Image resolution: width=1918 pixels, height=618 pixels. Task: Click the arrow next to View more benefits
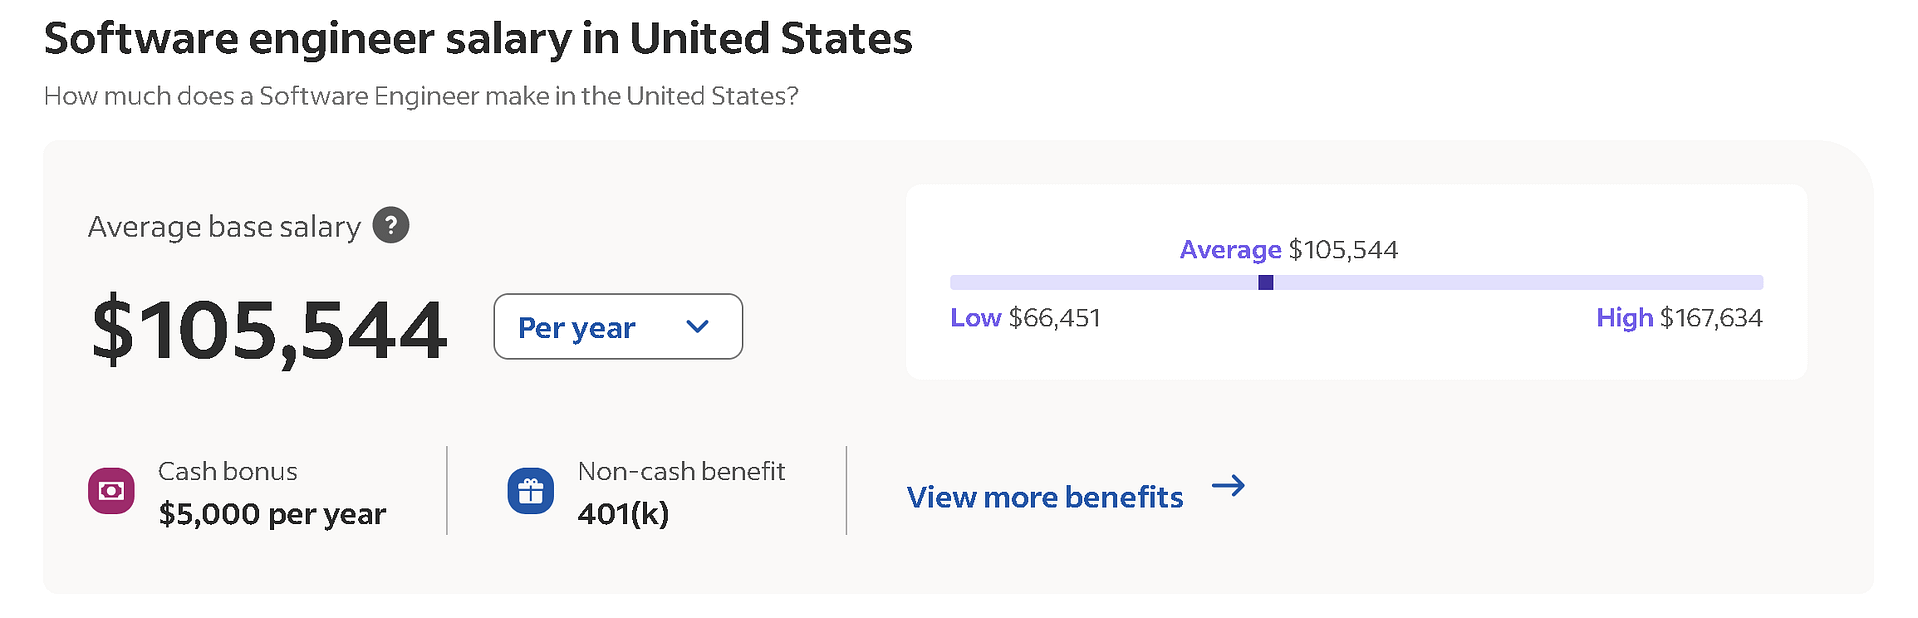1228,486
